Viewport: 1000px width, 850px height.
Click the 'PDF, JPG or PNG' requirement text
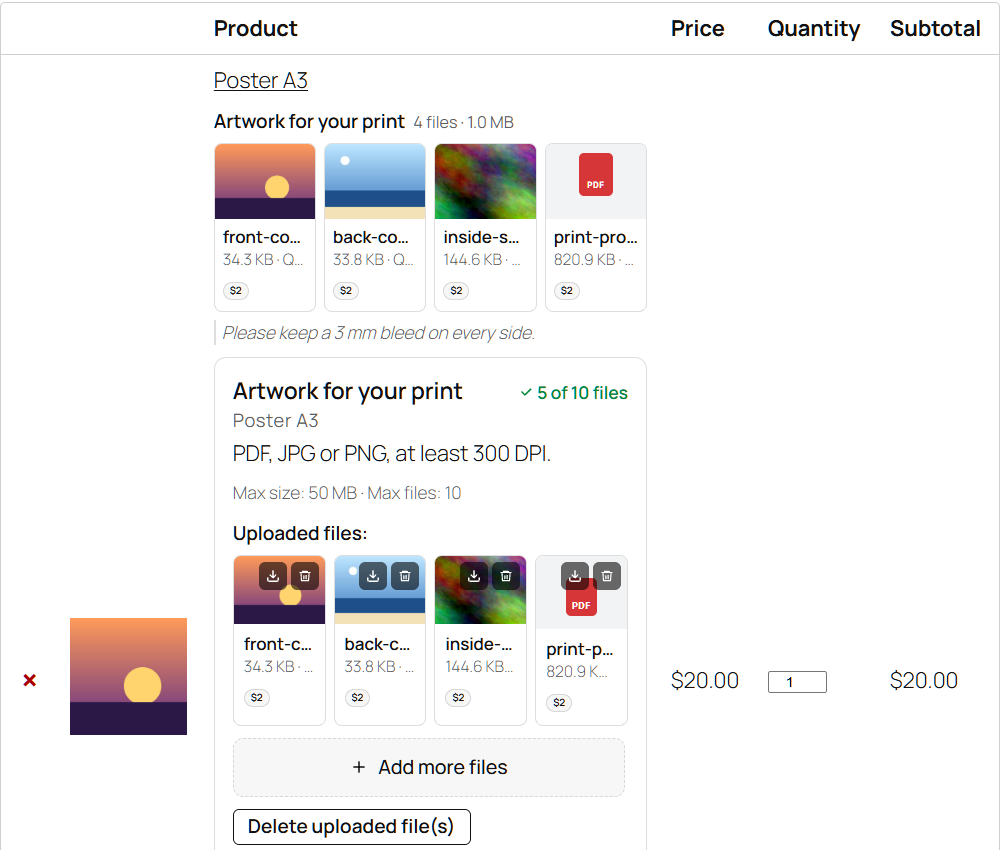392,454
